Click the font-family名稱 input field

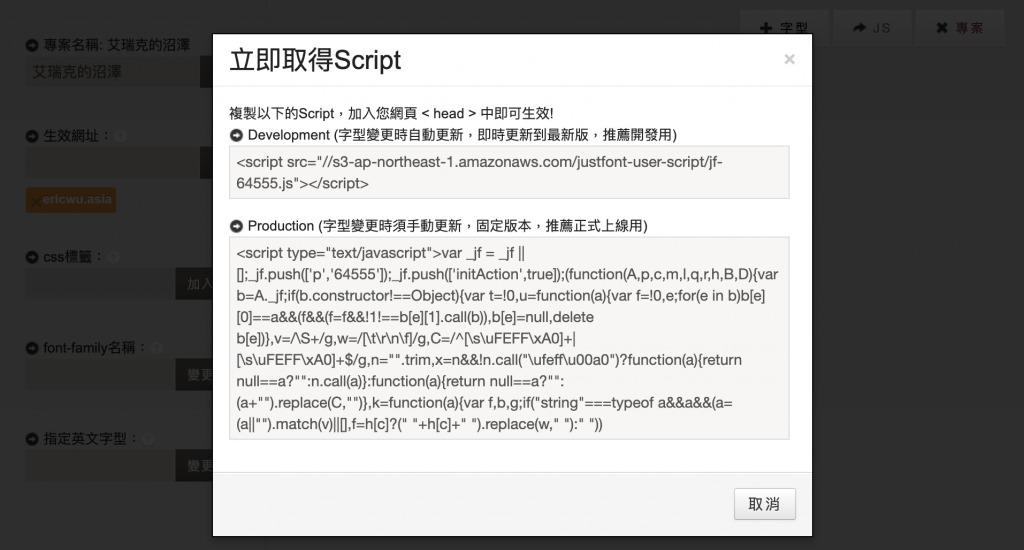[101, 375]
